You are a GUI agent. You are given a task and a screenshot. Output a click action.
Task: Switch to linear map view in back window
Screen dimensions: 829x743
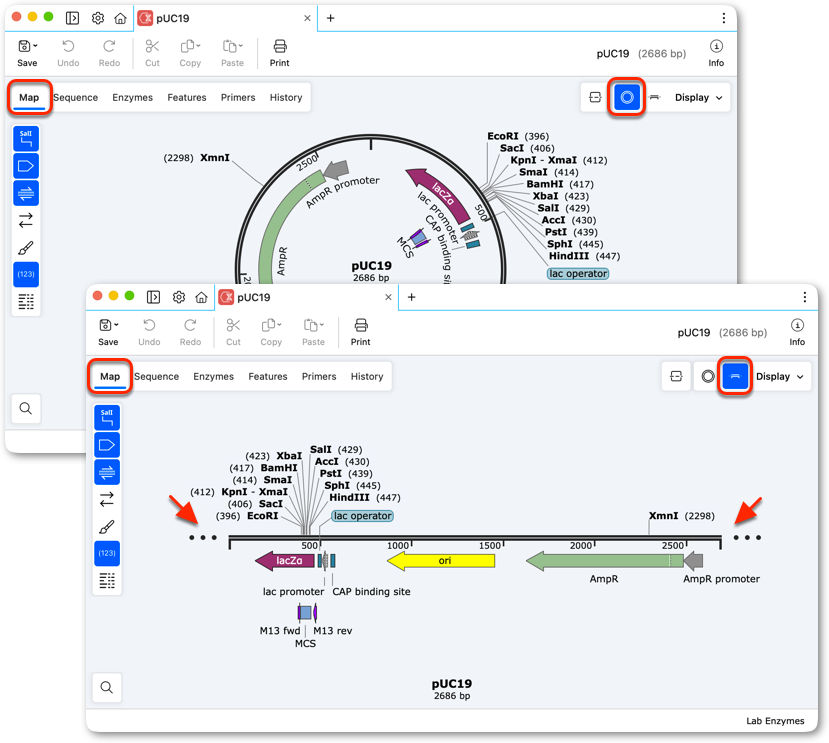[655, 97]
